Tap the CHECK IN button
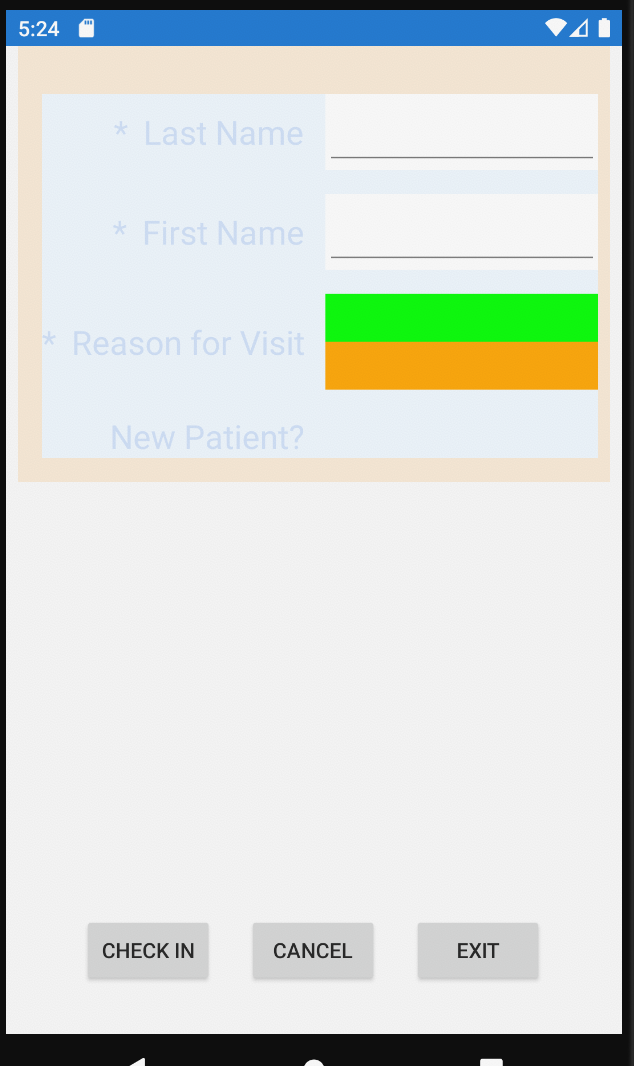 [148, 950]
